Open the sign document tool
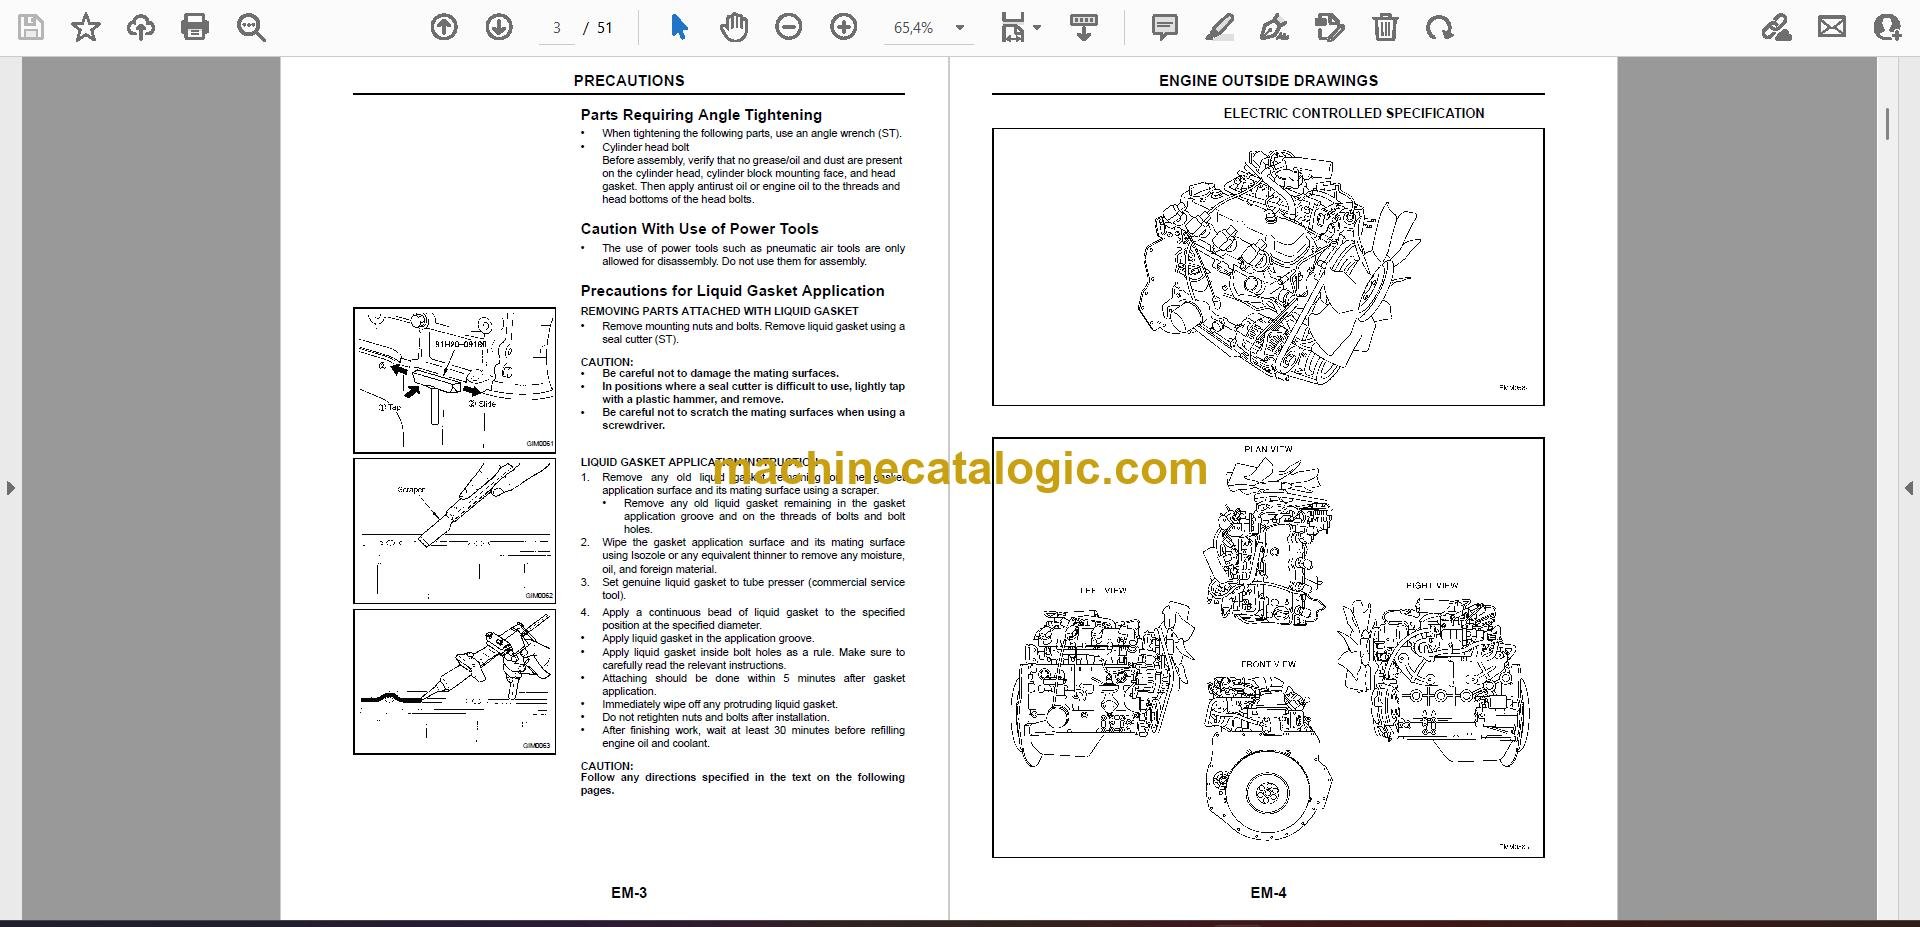 point(1274,28)
